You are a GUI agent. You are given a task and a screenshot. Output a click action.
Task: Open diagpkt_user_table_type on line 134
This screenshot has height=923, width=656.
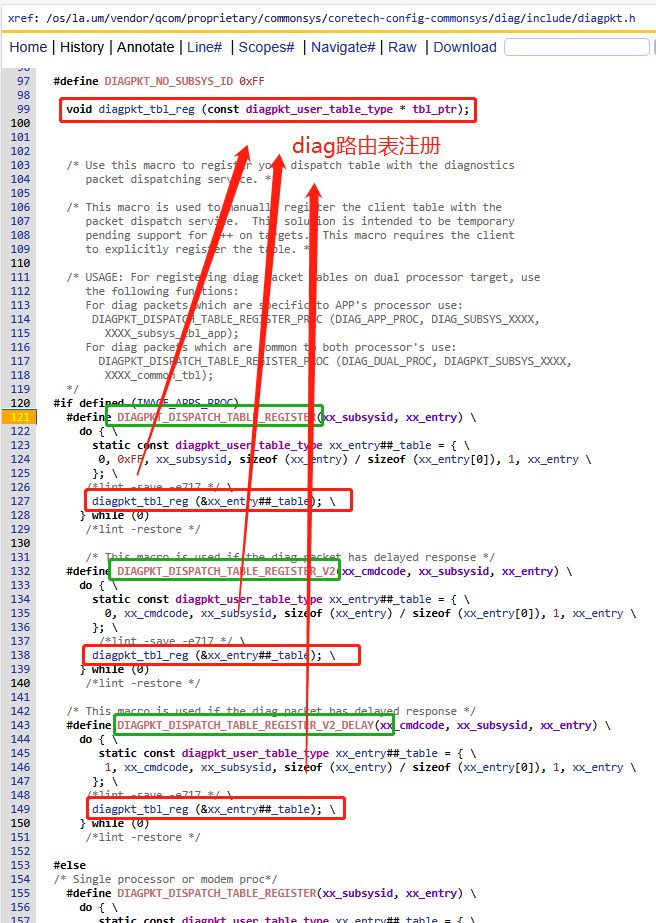tap(249, 599)
